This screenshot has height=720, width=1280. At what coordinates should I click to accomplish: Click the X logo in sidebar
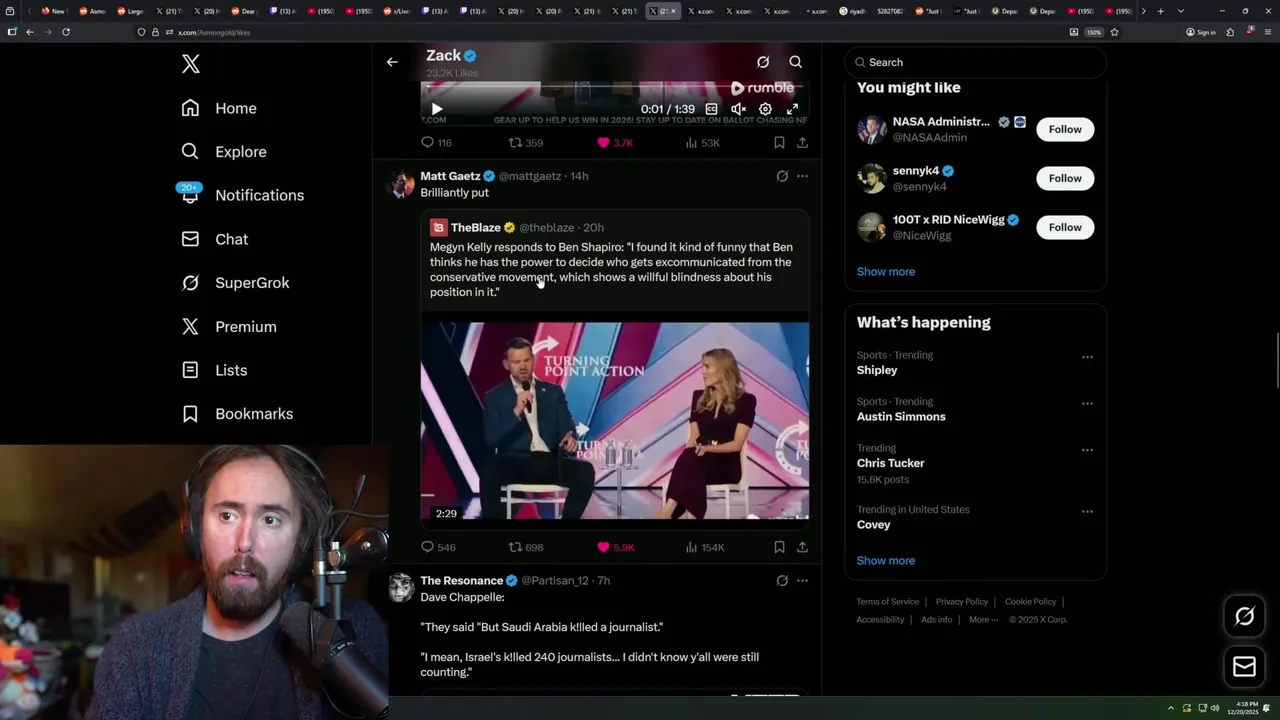[x=191, y=64]
